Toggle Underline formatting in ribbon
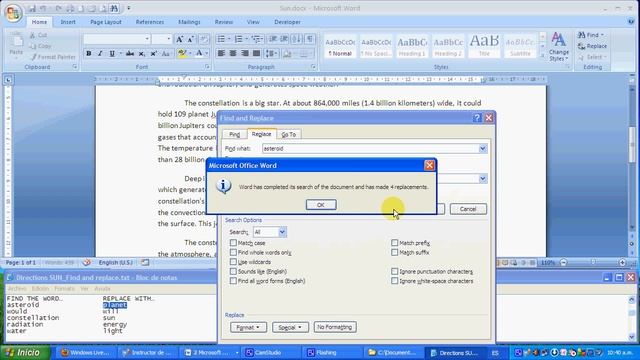This screenshot has width=640, height=360. 112,53
